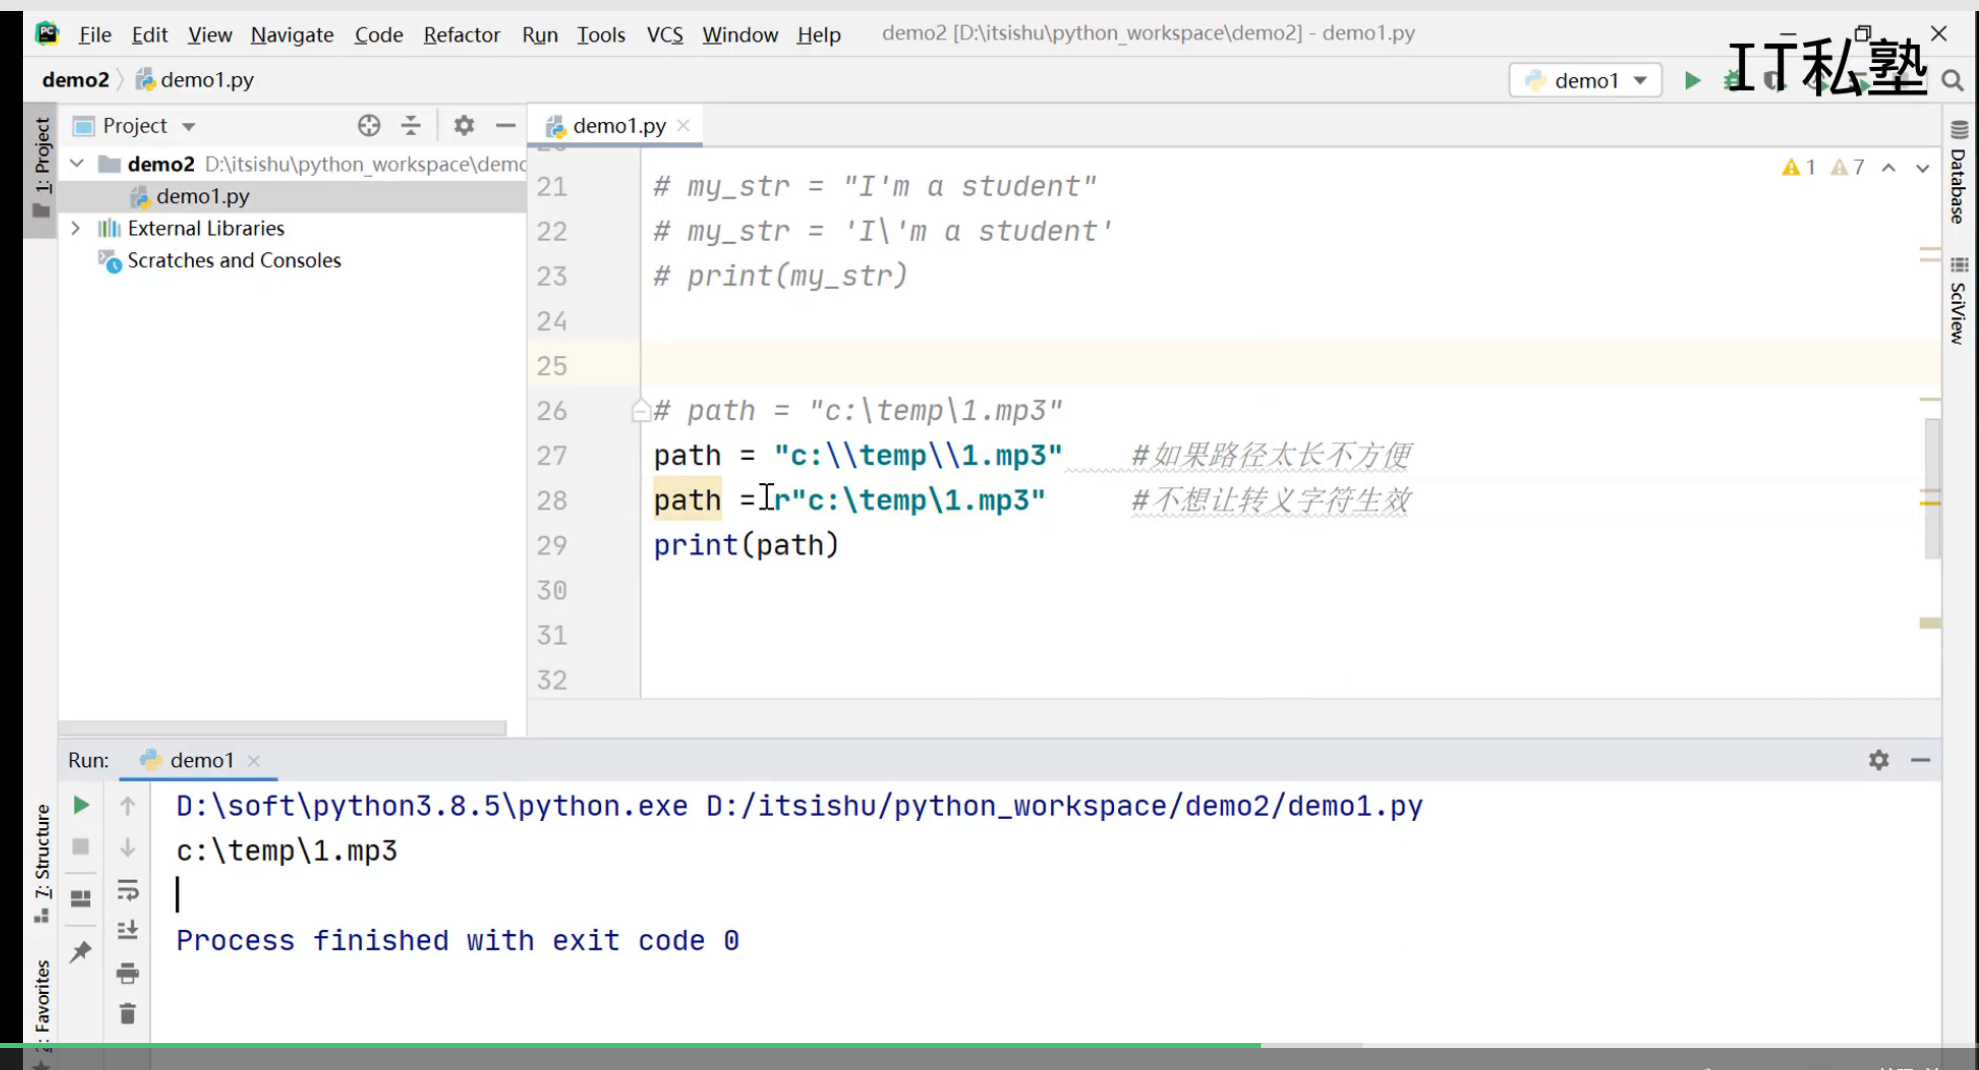Click line number 25 in the gutter

tap(551, 366)
